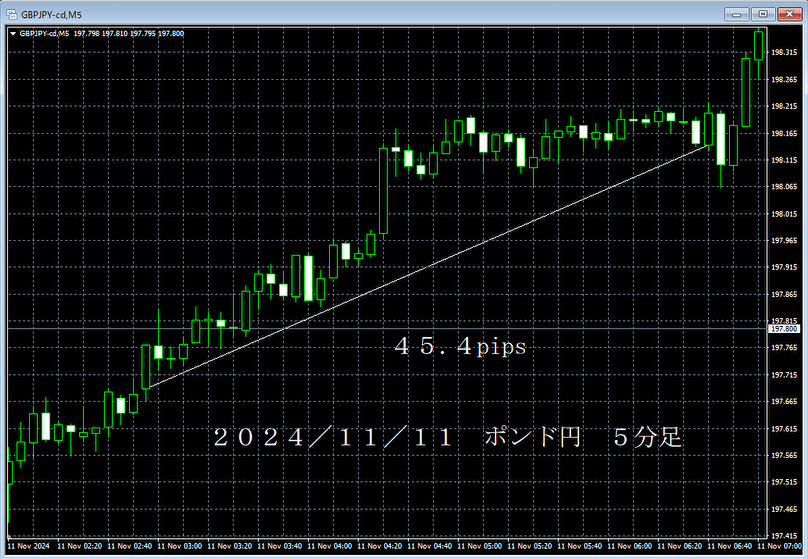Image resolution: width=808 pixels, height=559 pixels.
Task: Click the small triangle beside GBPJPY-cd,M5 chart label
Action: pos(12,33)
